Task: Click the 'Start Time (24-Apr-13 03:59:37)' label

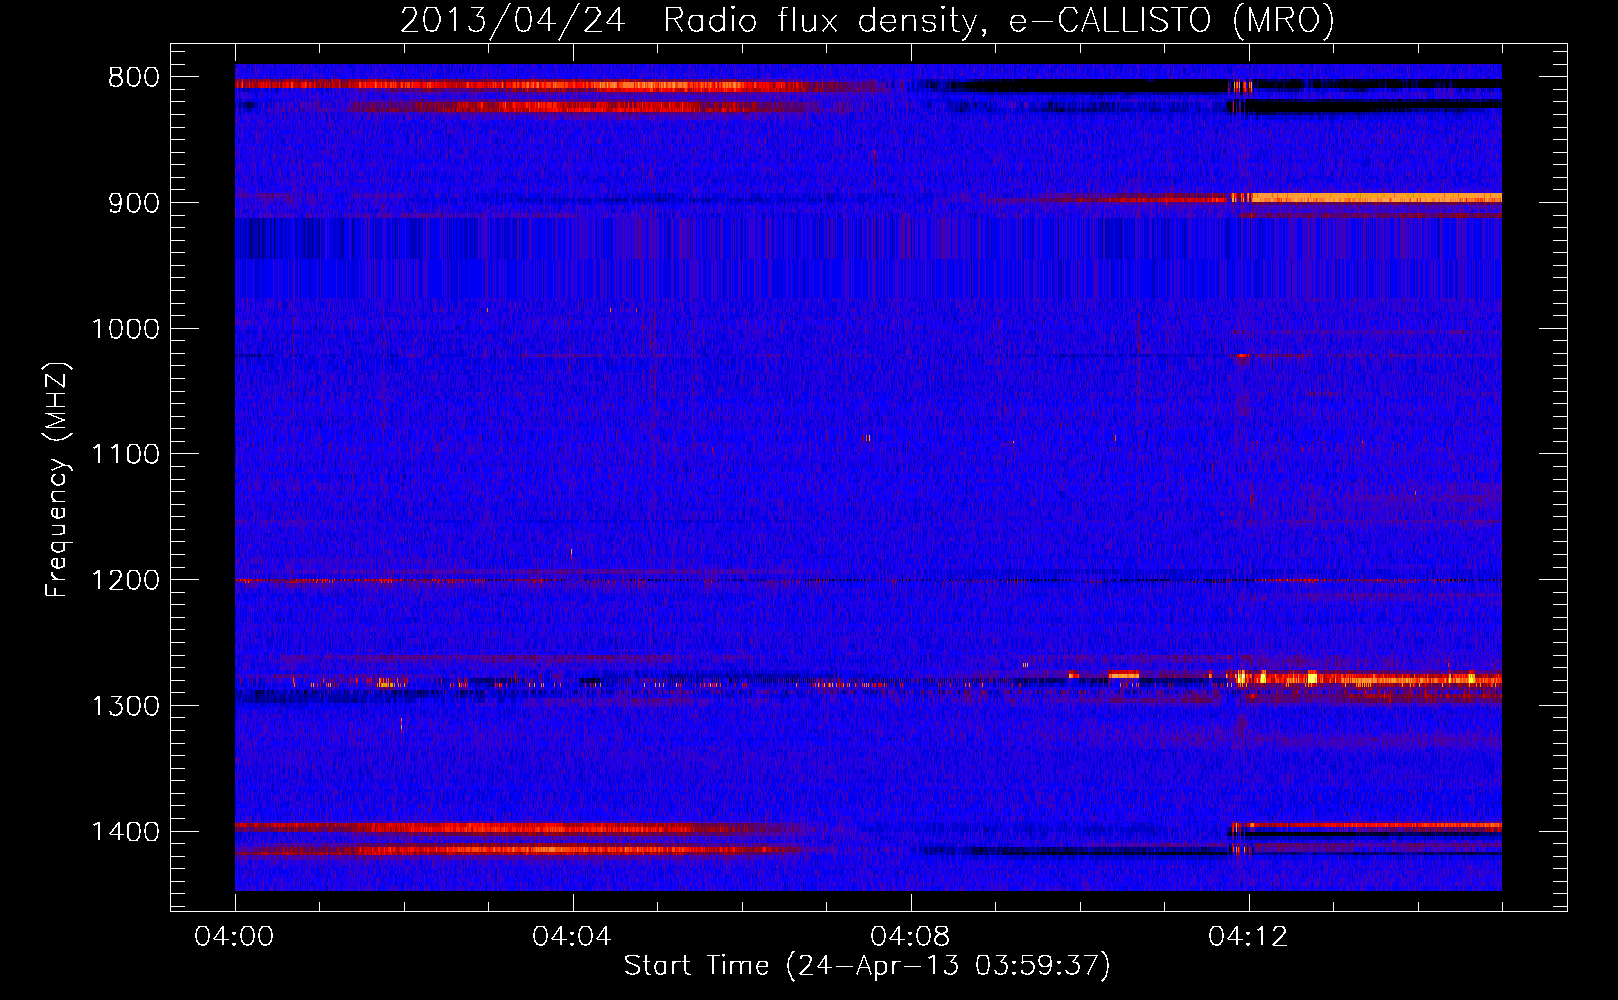Action: coord(867,966)
